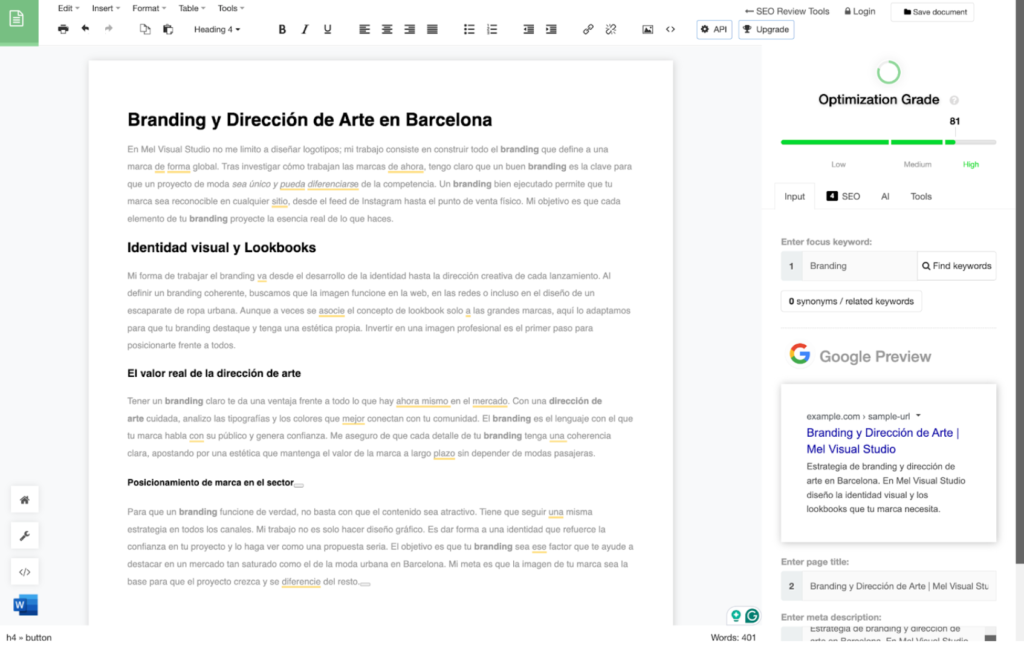
Task: Open the Heading 4 style dropdown
Action: point(217,30)
